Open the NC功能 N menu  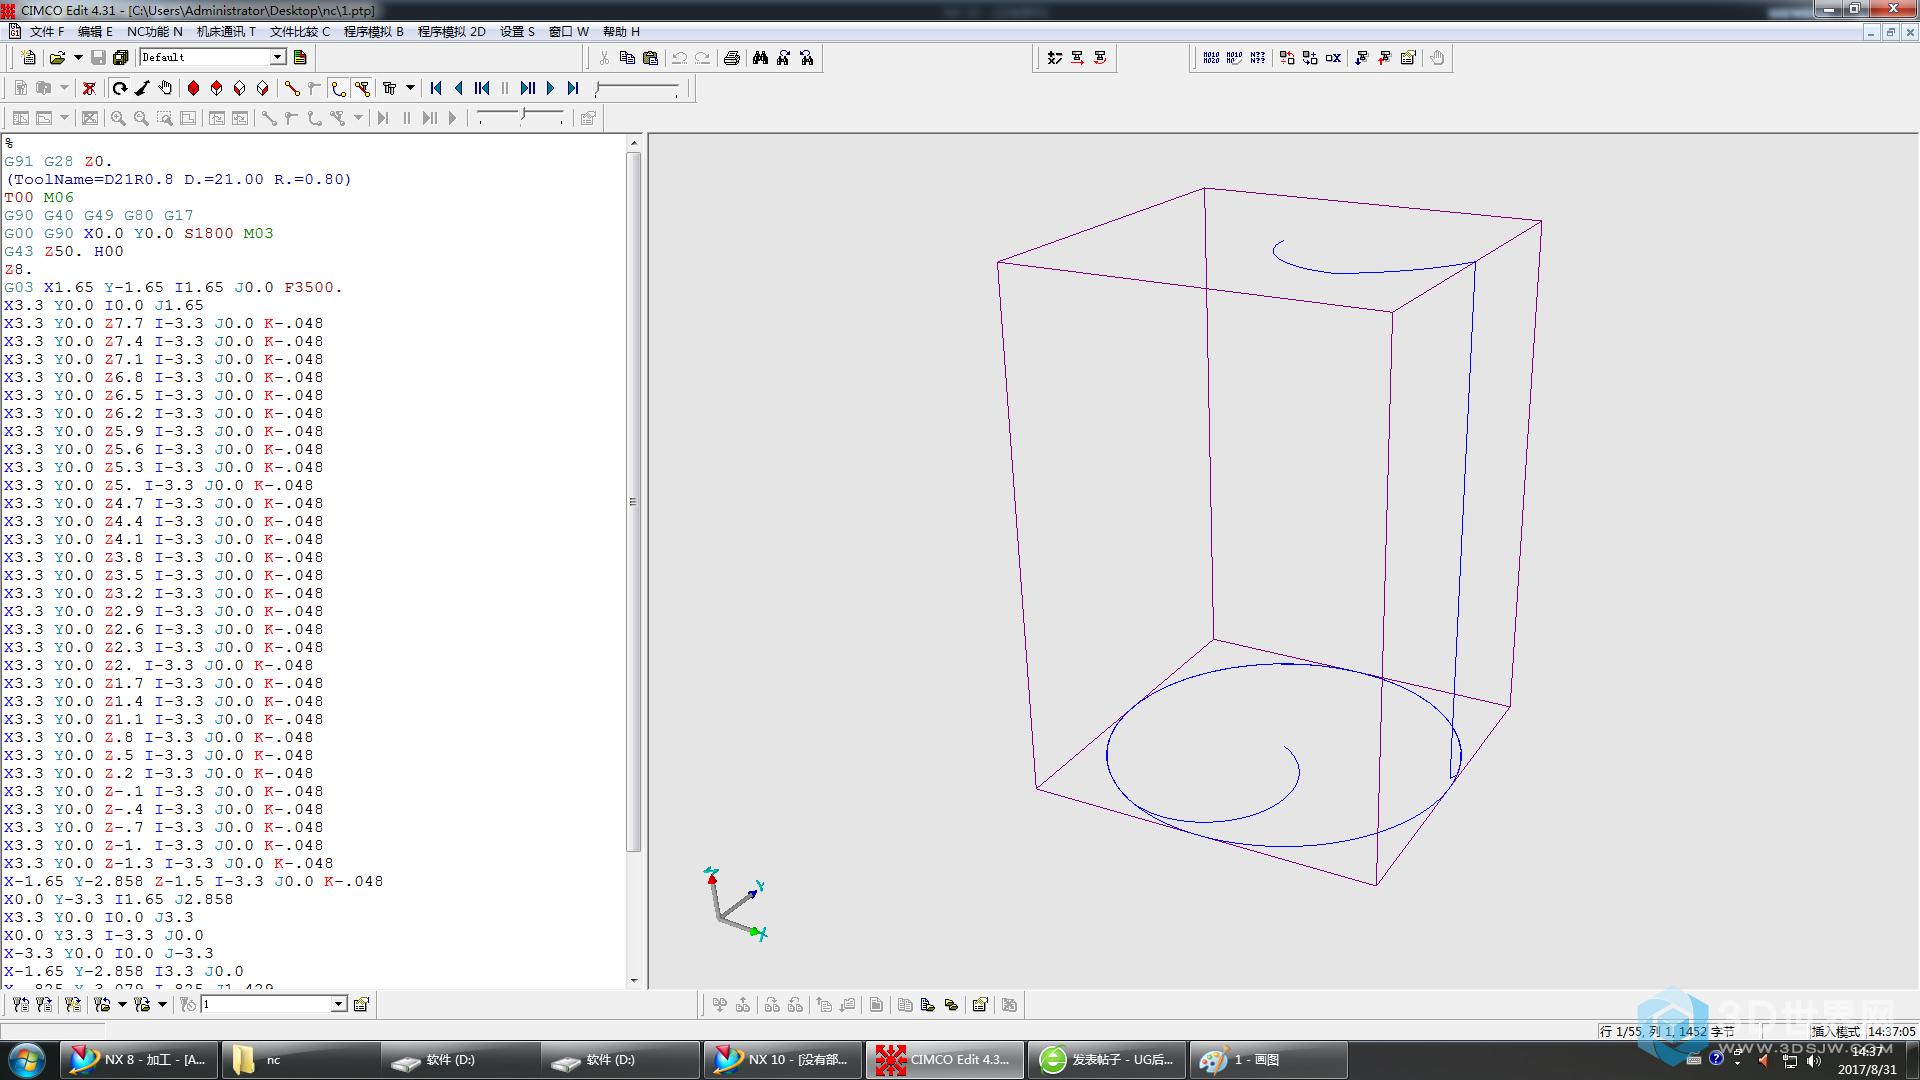coord(154,32)
